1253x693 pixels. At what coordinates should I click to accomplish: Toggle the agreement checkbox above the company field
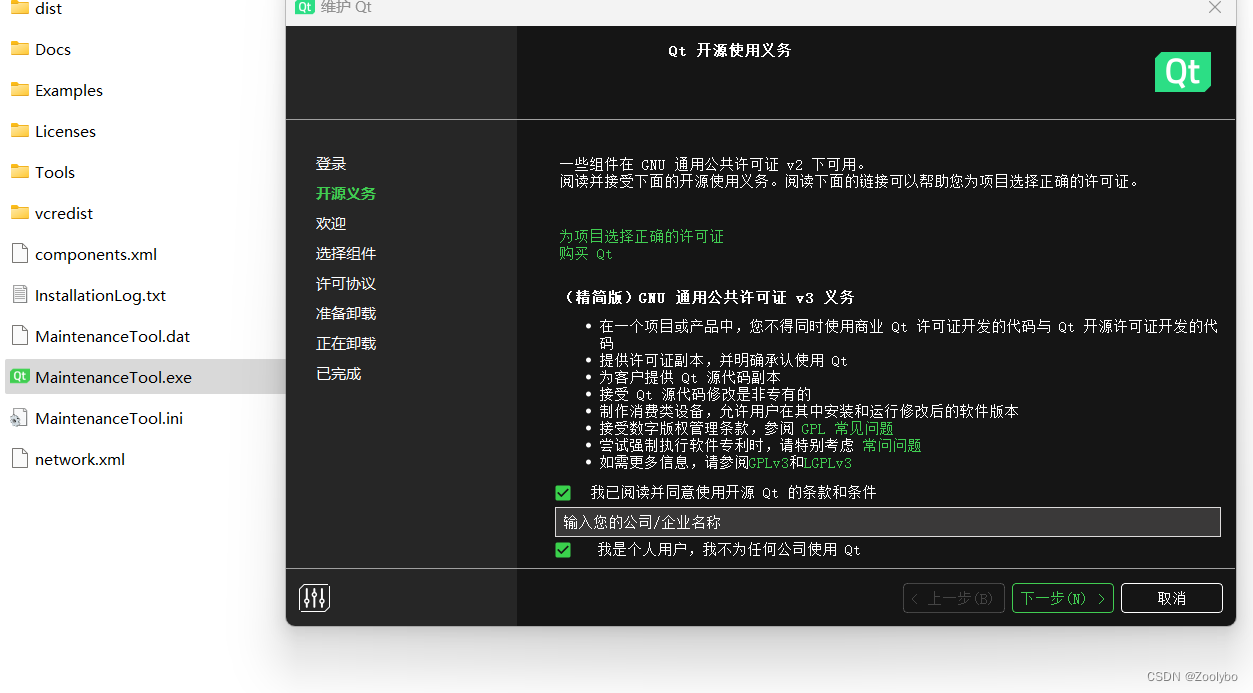pyautogui.click(x=563, y=492)
